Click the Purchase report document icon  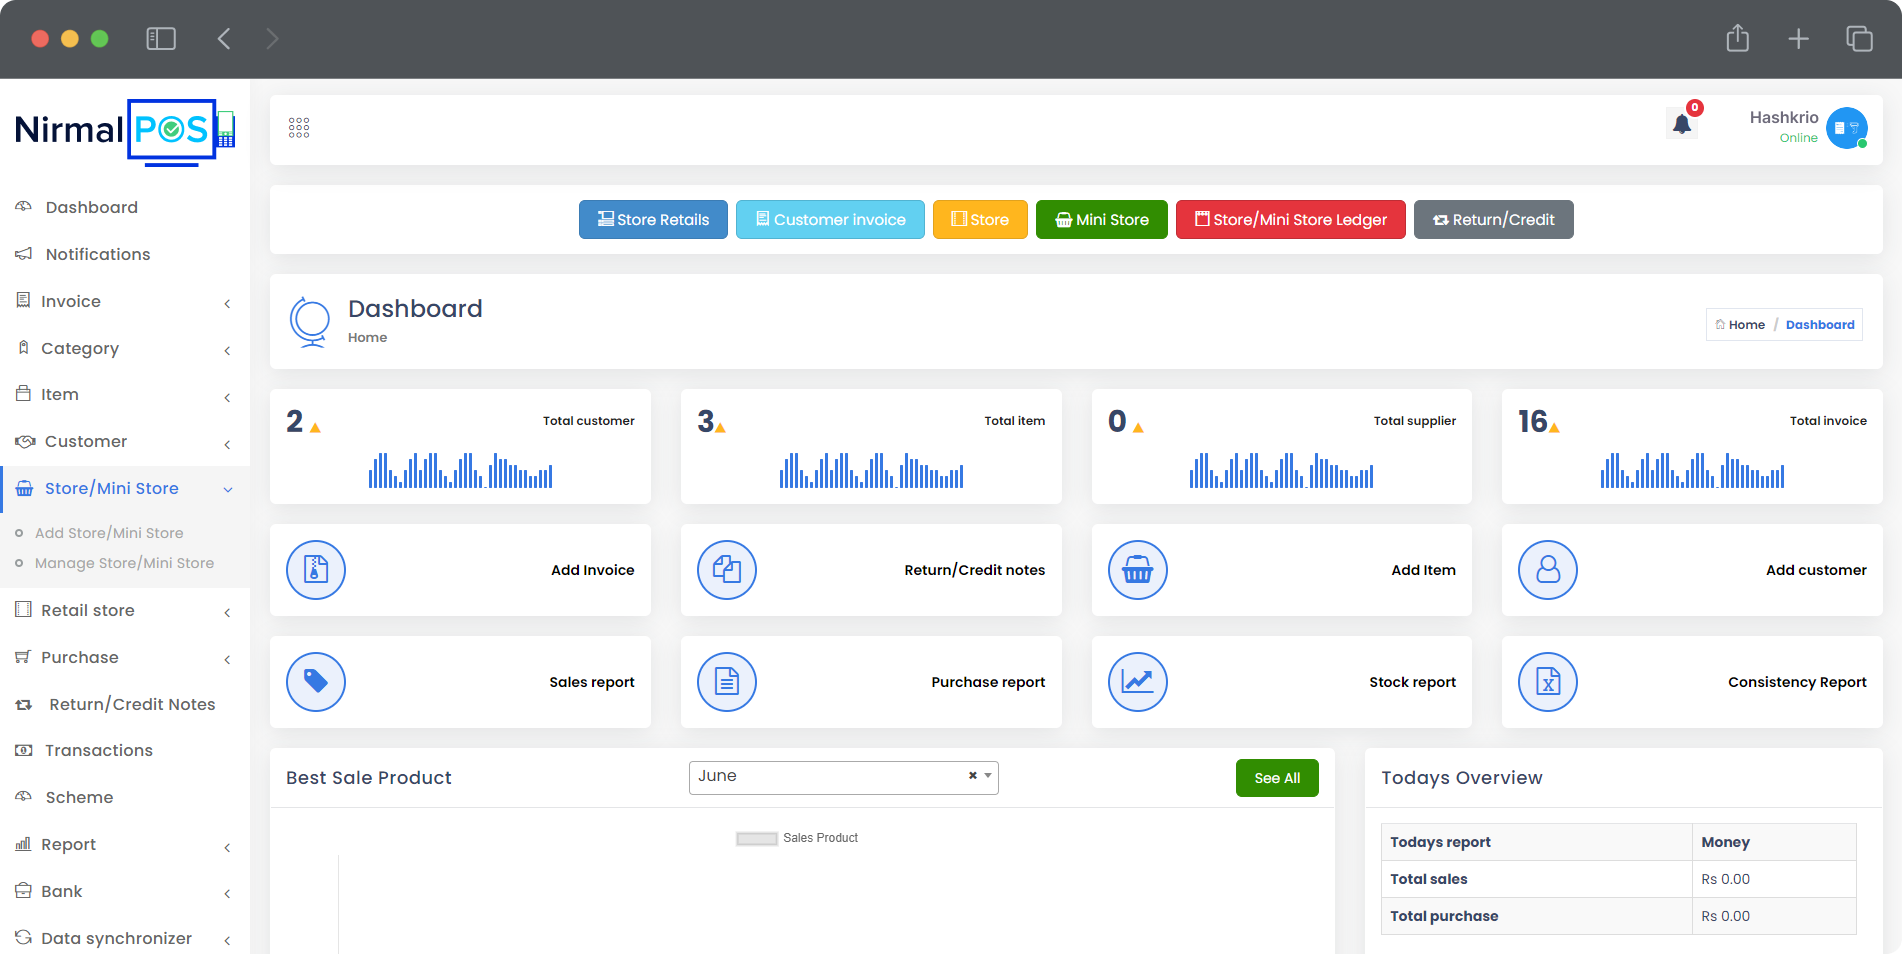727,682
